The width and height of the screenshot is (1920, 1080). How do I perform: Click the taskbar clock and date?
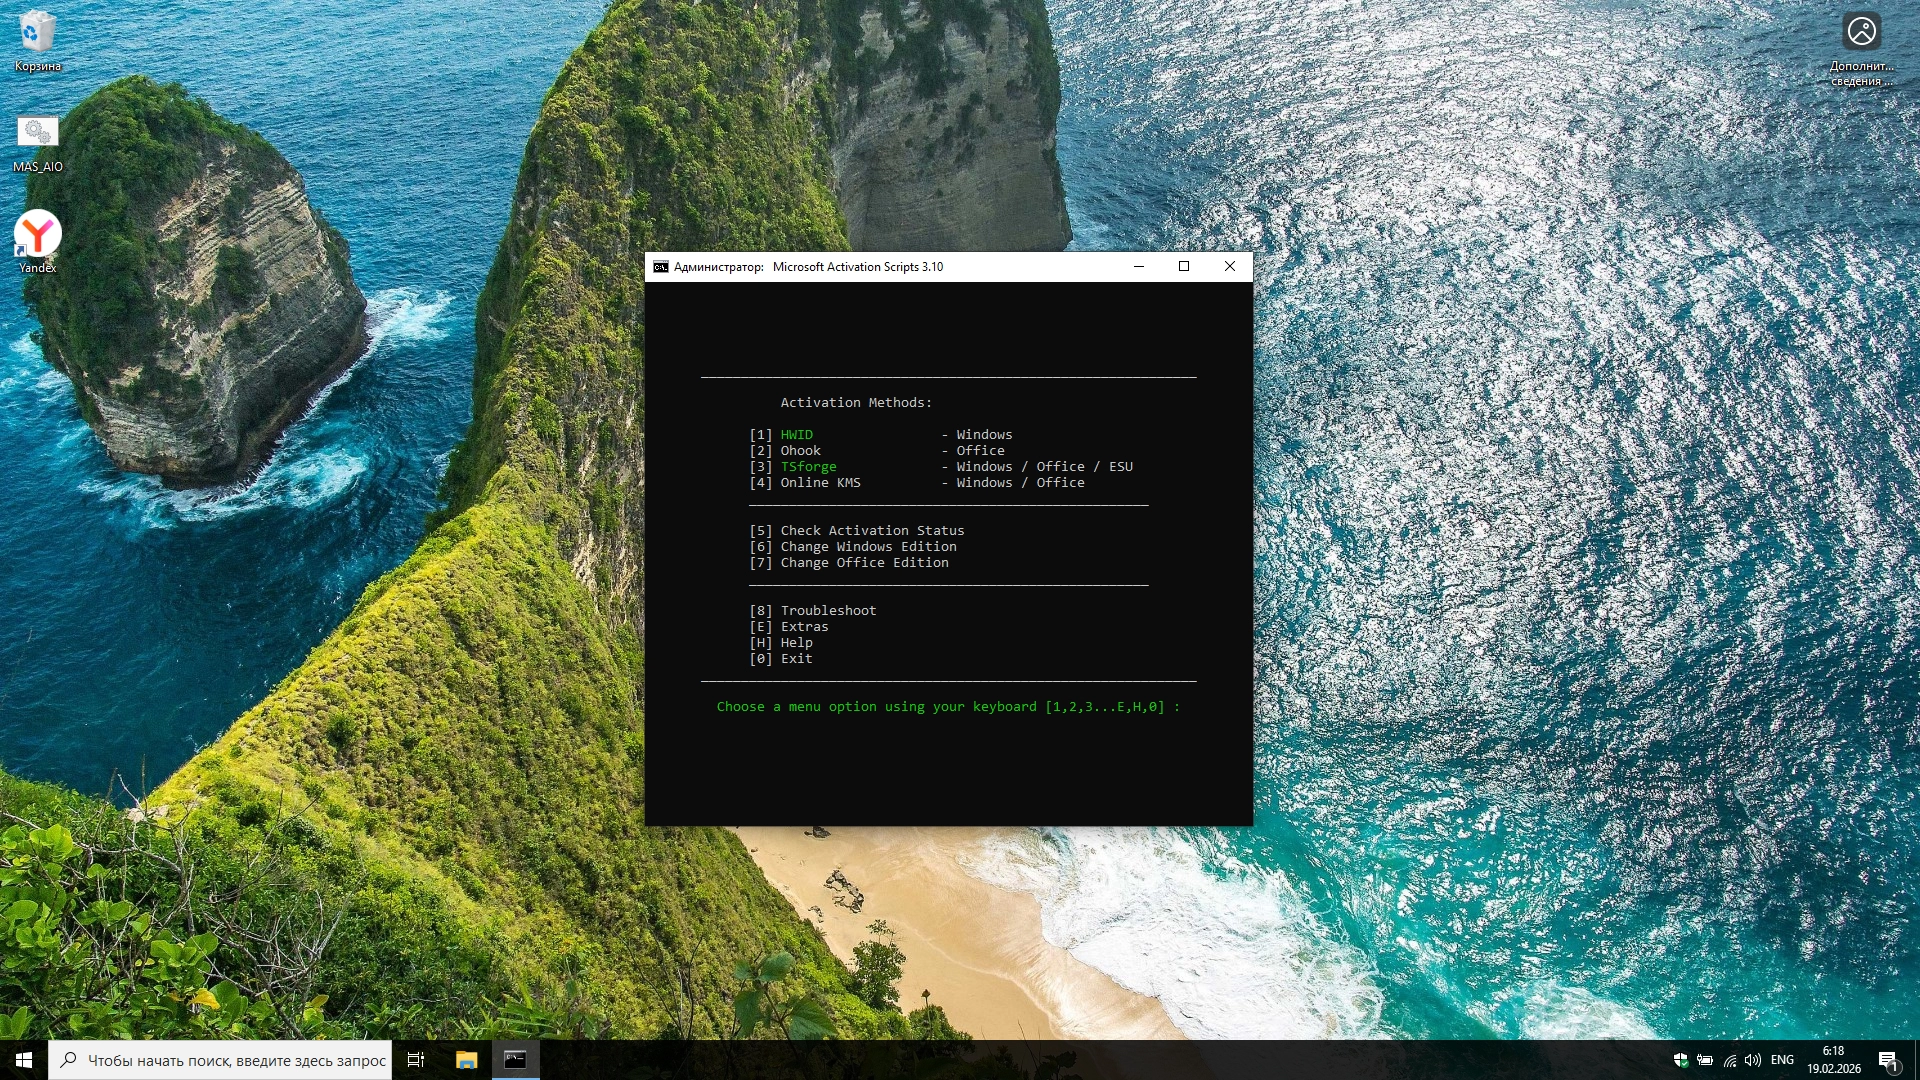1833,1060
